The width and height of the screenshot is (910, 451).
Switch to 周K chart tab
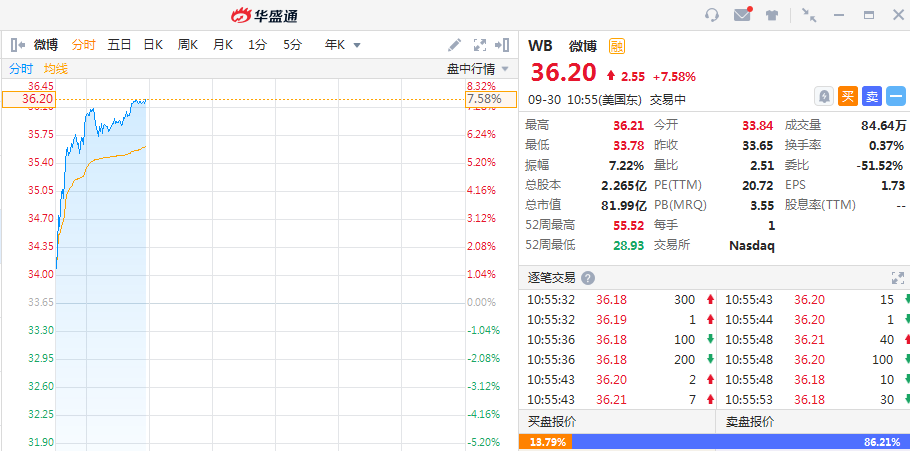point(188,45)
